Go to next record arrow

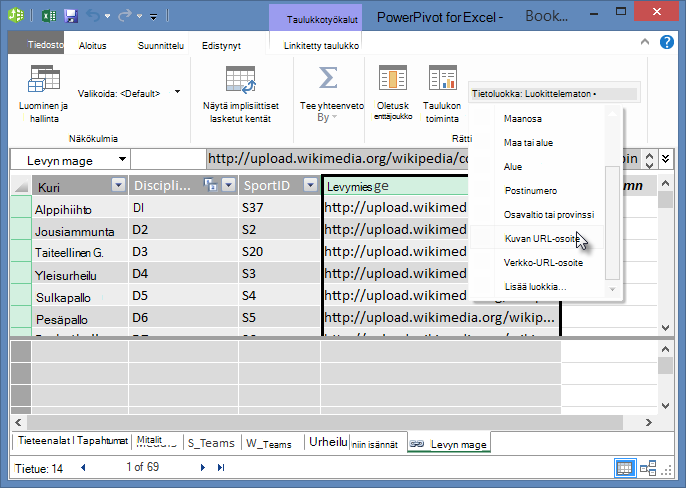[x=203, y=468]
